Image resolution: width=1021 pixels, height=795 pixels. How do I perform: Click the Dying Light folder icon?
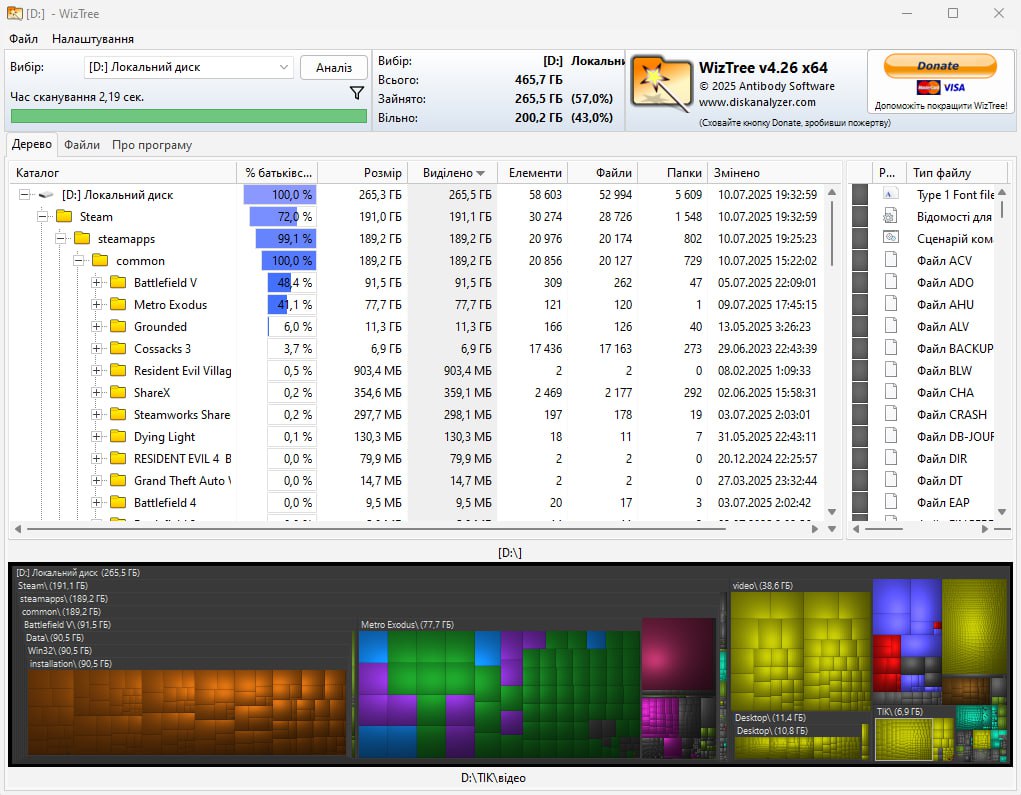118,436
